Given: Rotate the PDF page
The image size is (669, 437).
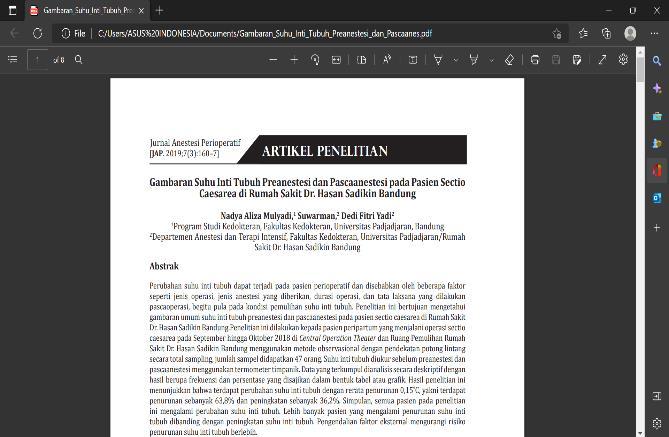Looking at the screenshot, I should click(315, 60).
